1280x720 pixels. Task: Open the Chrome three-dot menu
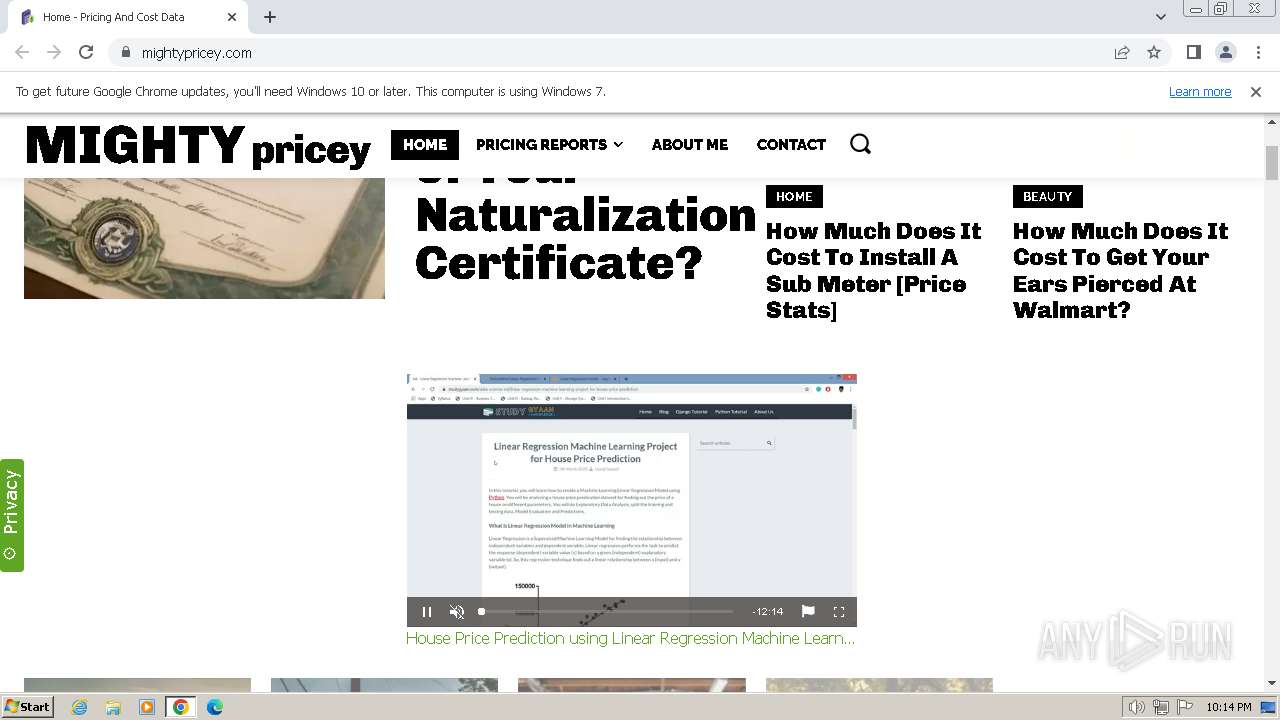[1258, 53]
